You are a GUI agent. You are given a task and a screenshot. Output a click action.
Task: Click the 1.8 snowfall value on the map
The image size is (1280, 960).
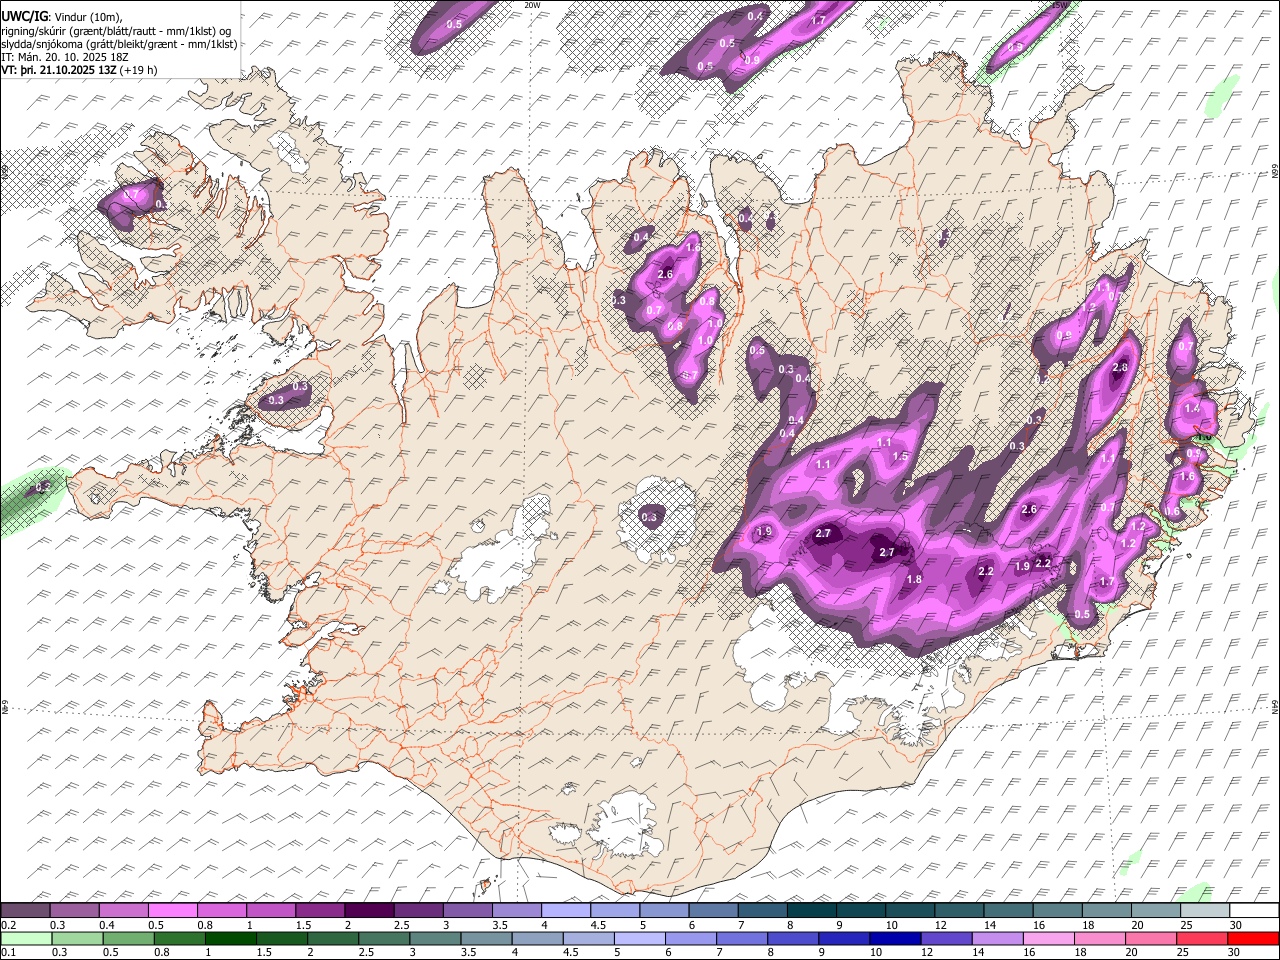click(x=914, y=579)
